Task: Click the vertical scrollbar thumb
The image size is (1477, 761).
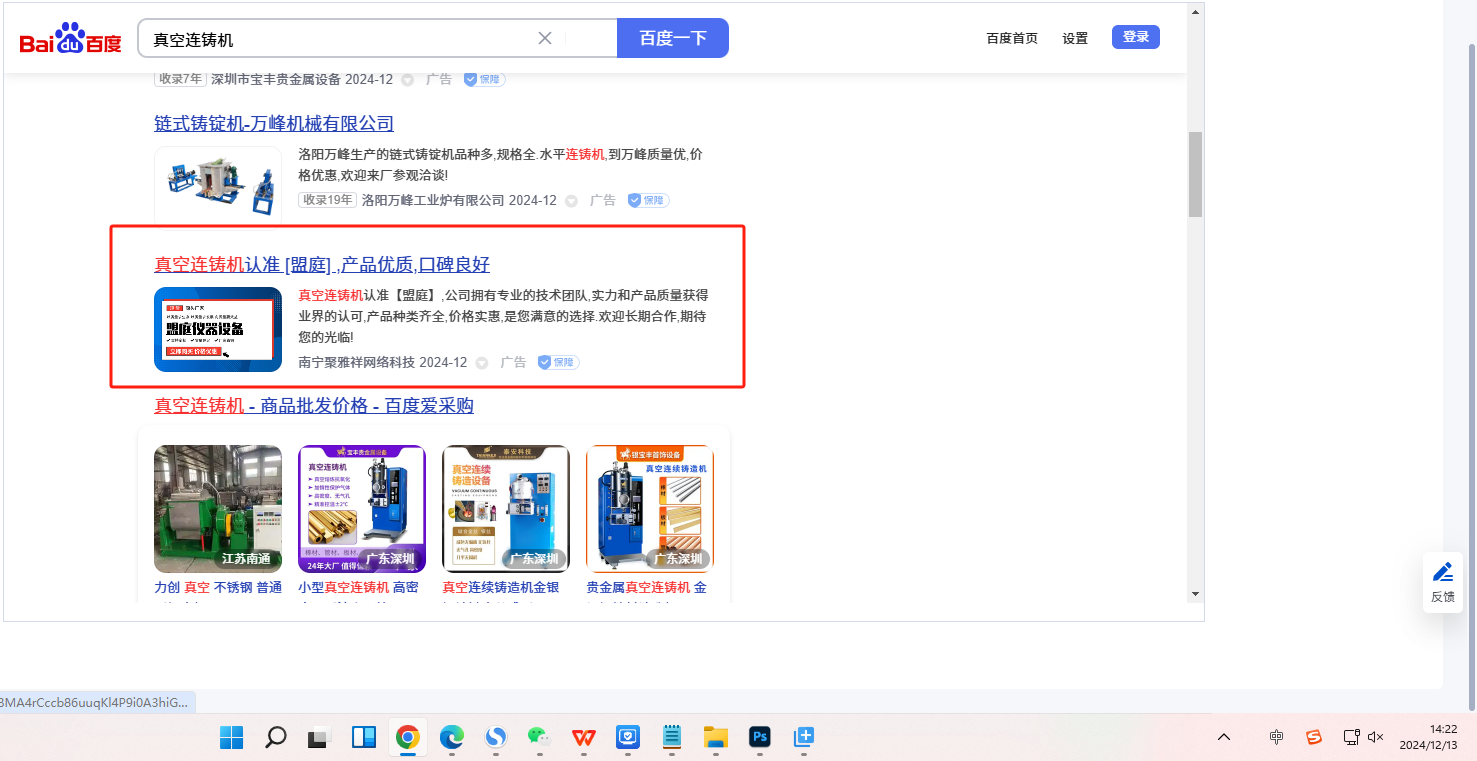Action: (1195, 174)
